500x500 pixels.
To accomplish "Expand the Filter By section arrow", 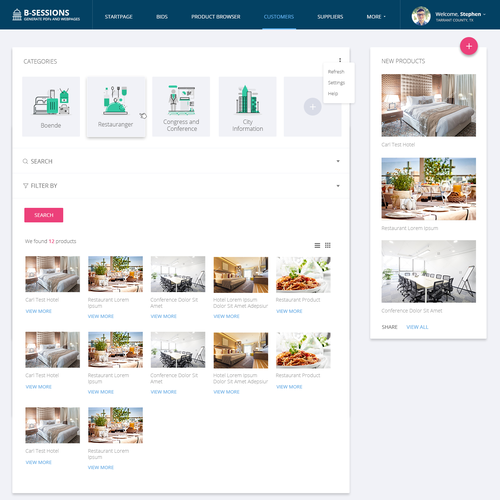I will 338,186.
